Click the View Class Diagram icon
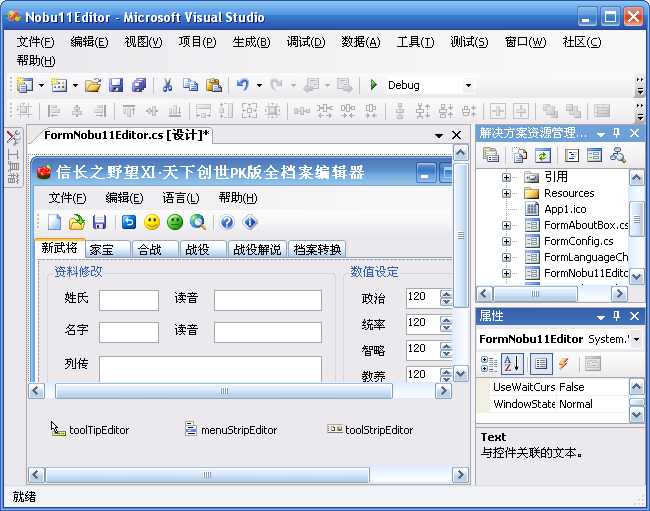650x511 pixels. tap(618, 156)
